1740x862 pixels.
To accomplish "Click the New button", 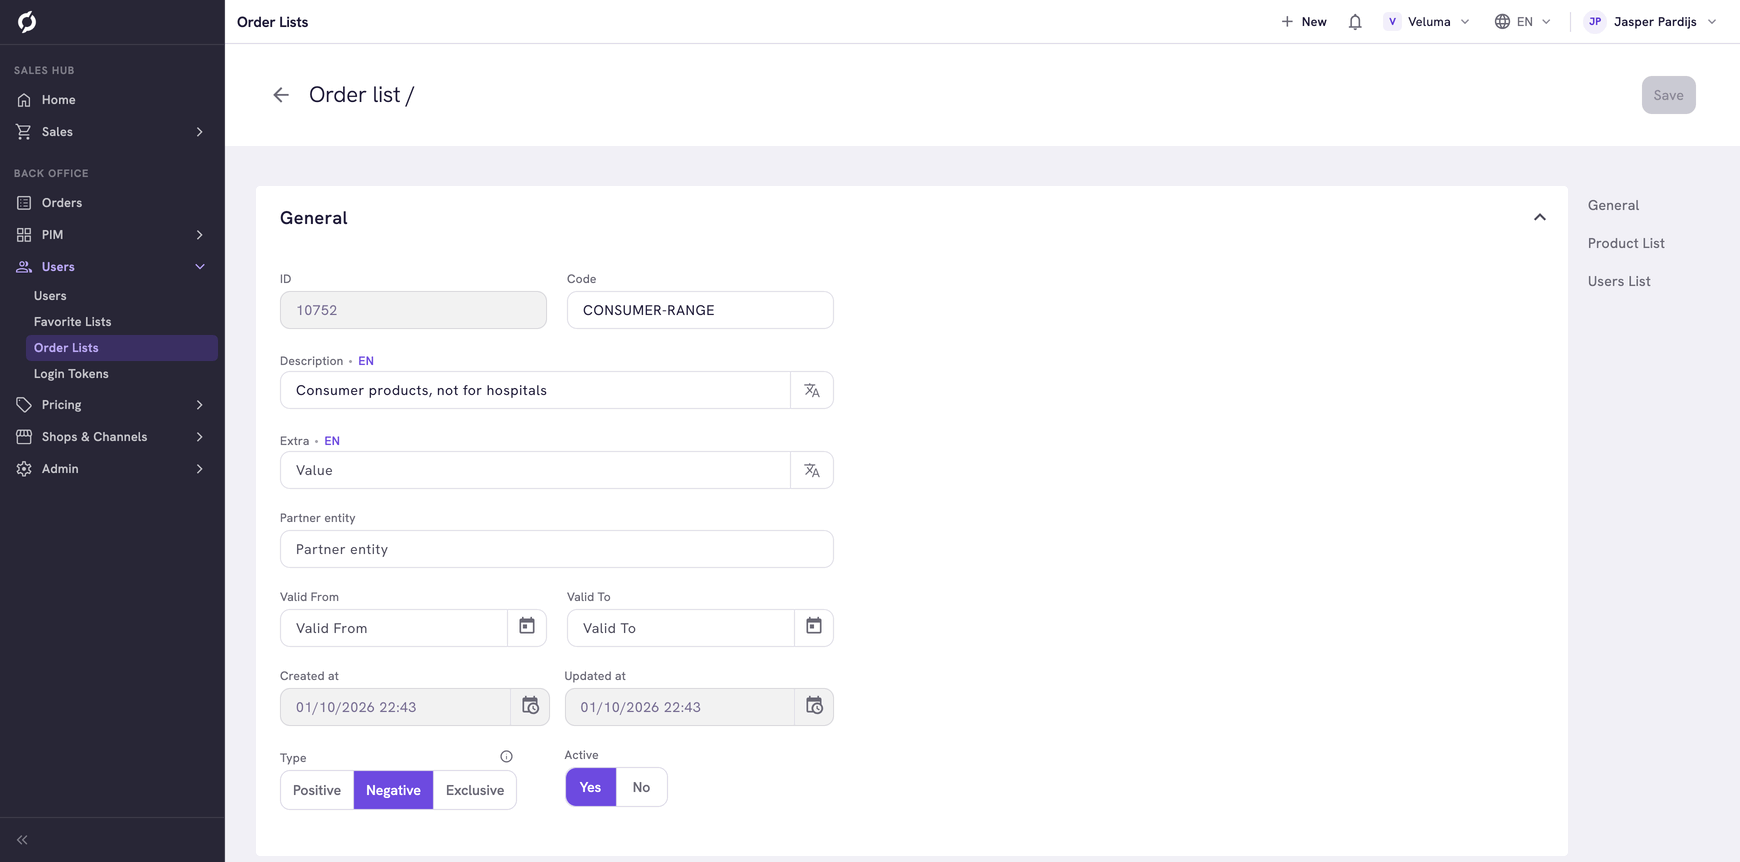I will 1304,22.
